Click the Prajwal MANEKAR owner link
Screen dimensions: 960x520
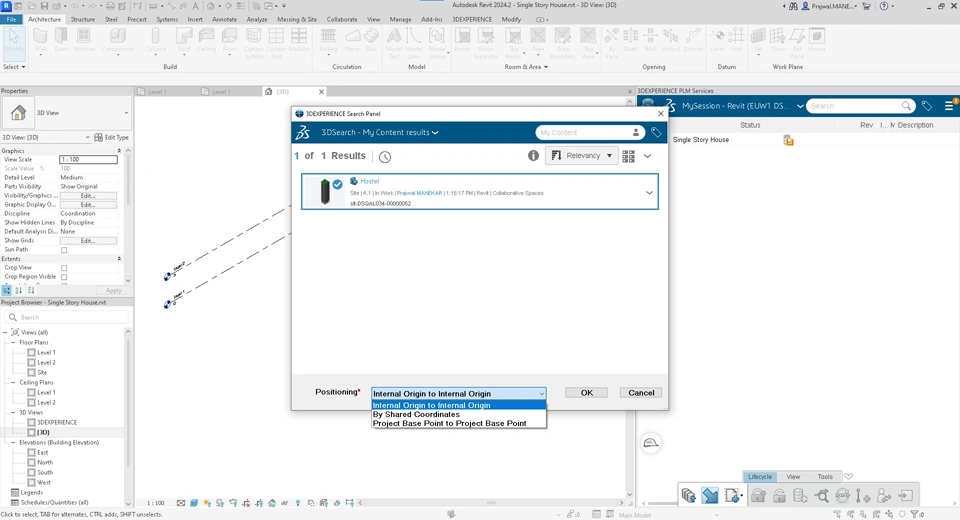tap(419, 193)
